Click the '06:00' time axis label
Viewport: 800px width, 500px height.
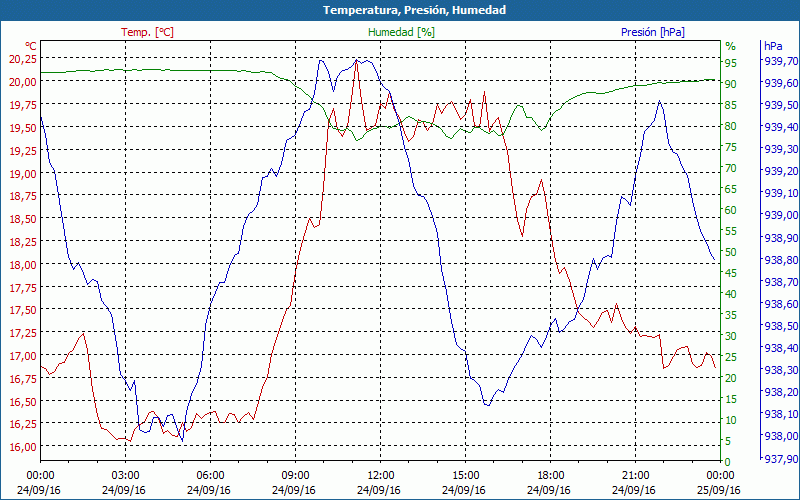tap(210, 476)
